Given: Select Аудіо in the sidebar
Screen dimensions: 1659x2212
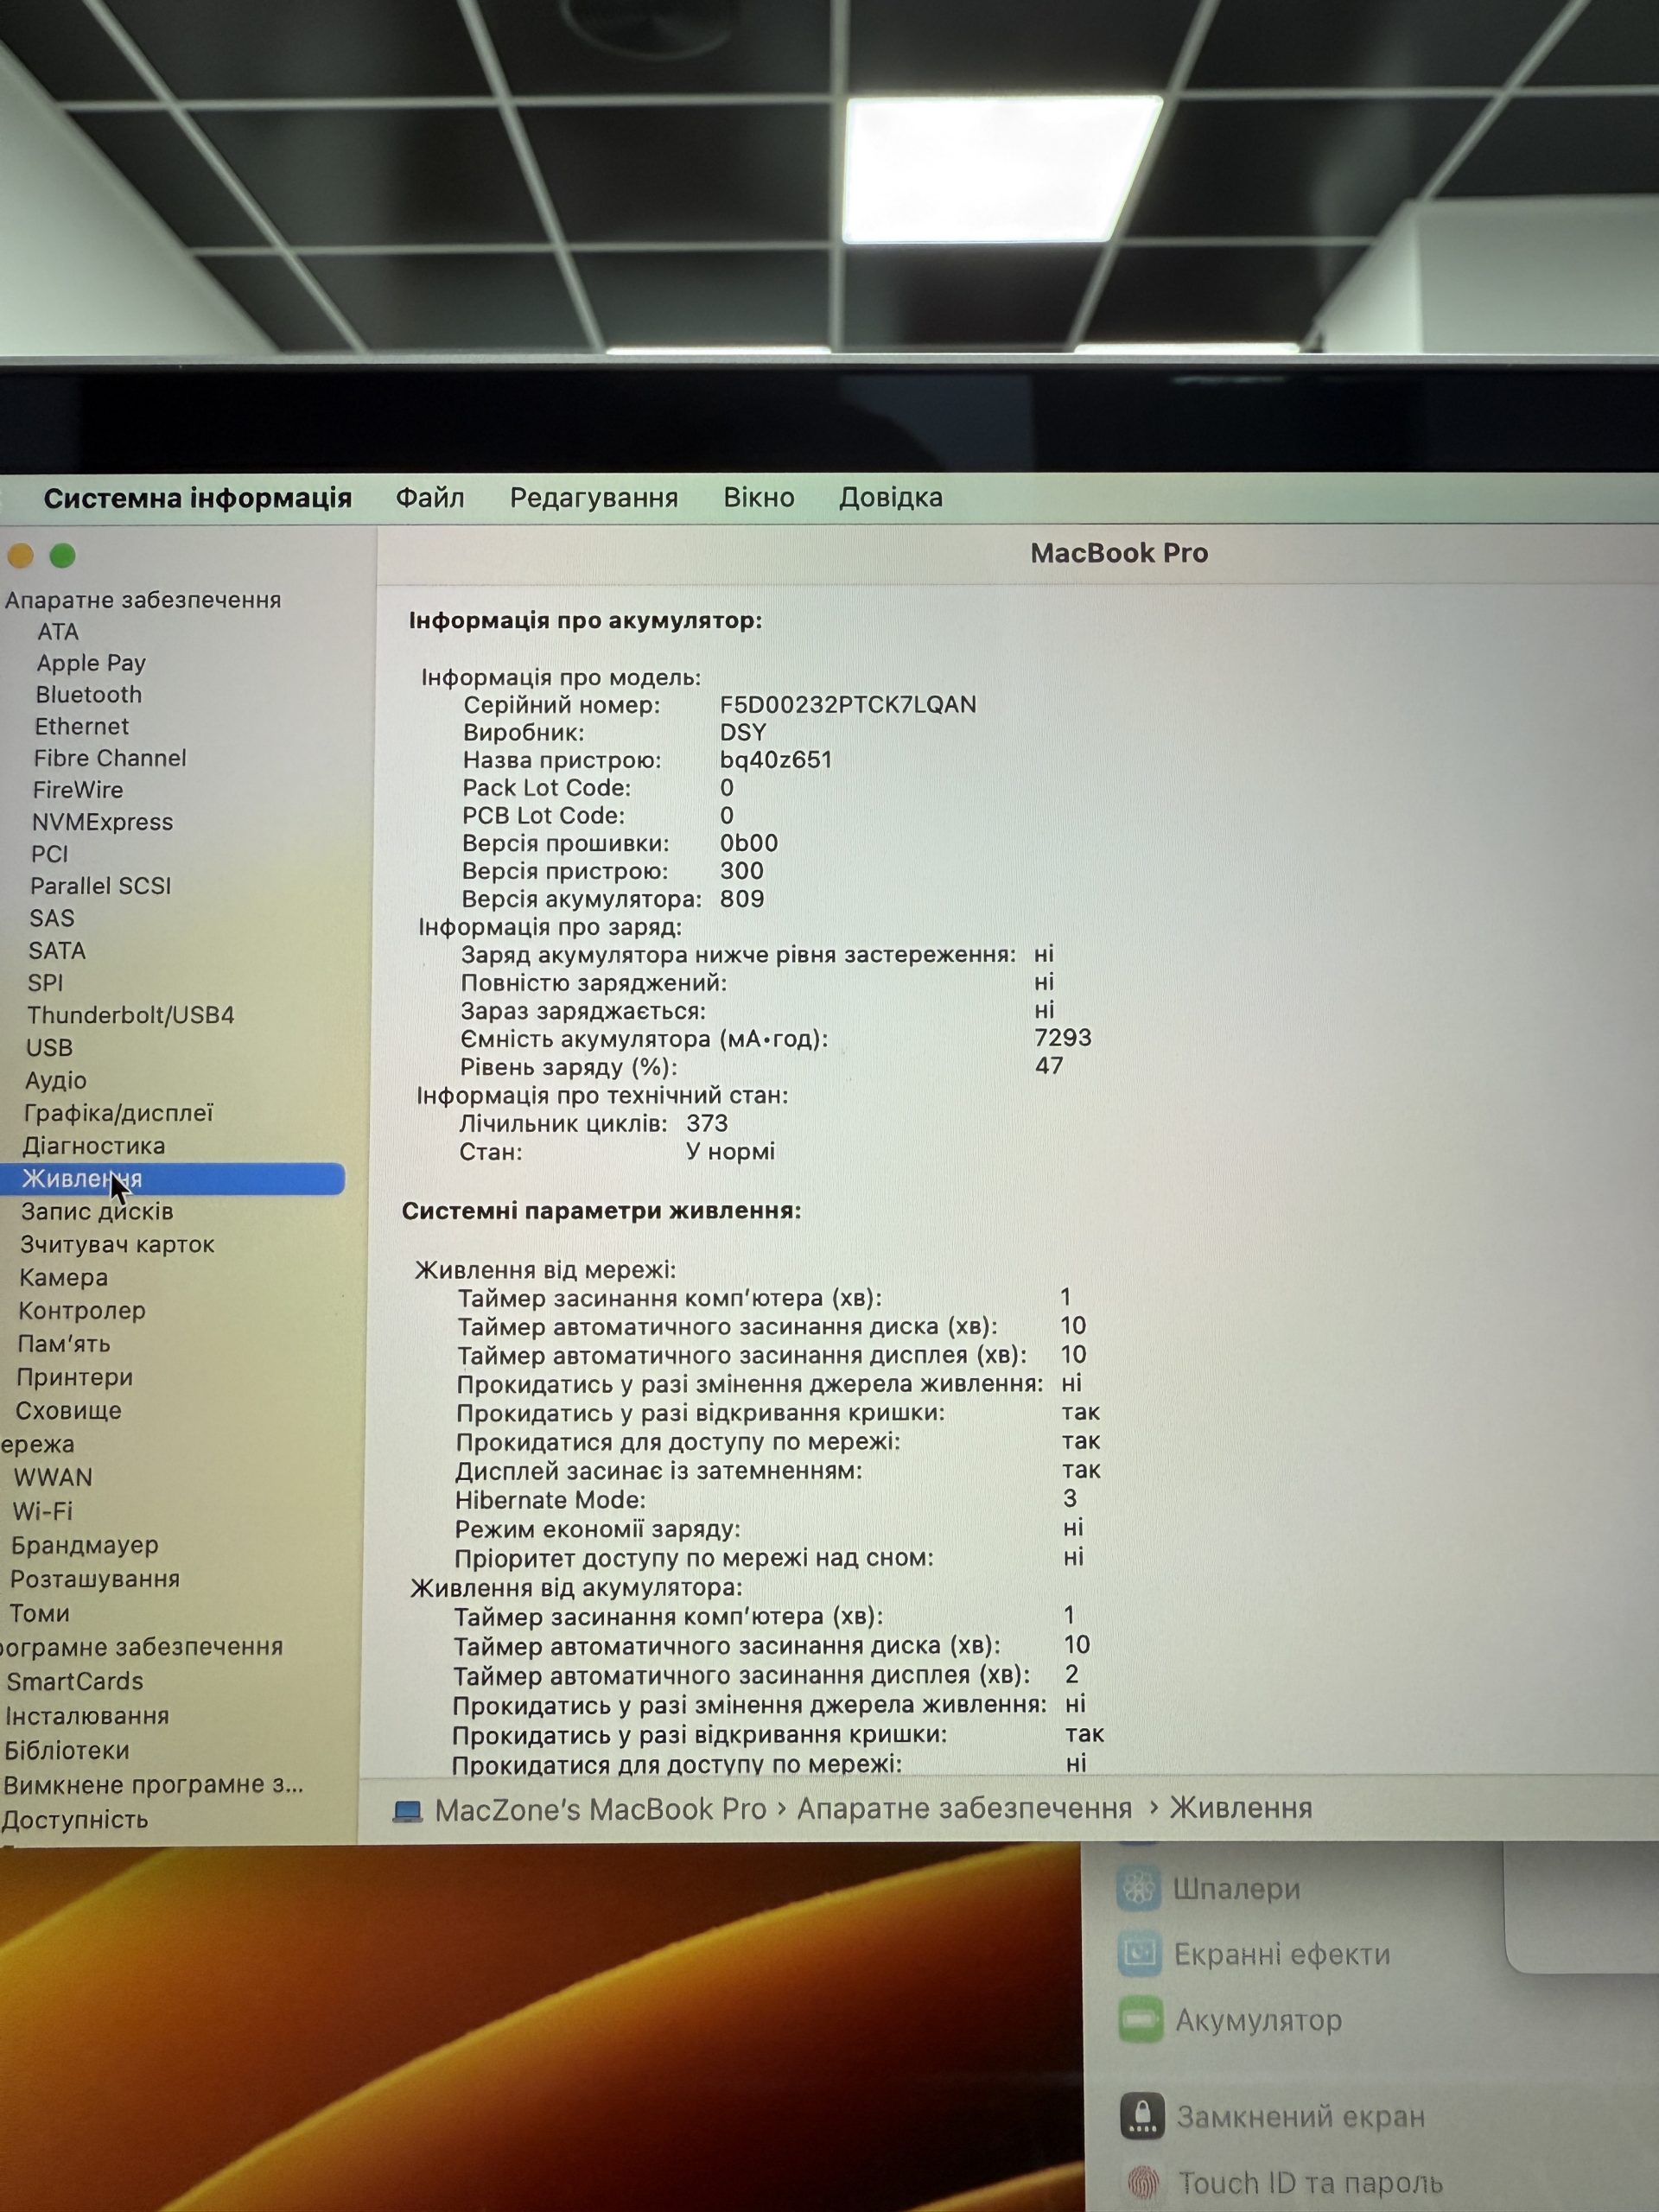Looking at the screenshot, I should point(56,1080).
